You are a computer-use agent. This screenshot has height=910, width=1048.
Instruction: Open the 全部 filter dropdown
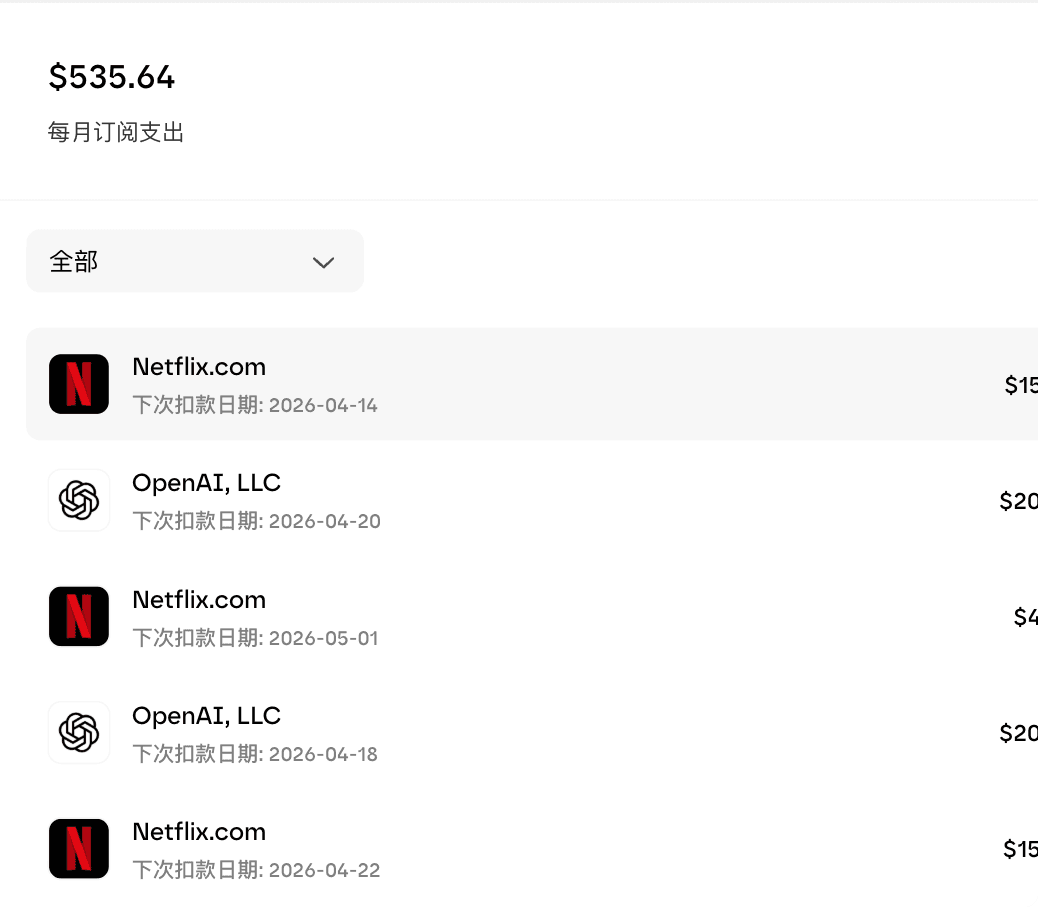click(x=194, y=261)
